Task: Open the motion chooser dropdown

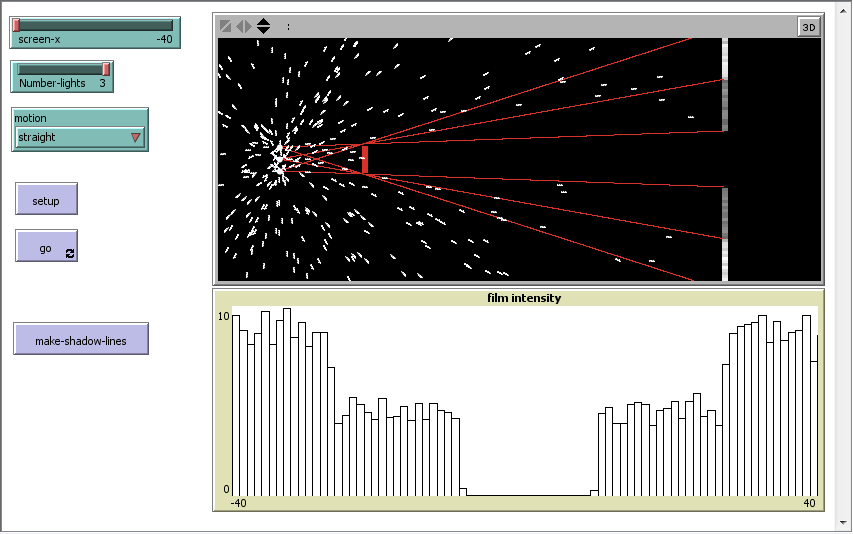Action: 79,137
